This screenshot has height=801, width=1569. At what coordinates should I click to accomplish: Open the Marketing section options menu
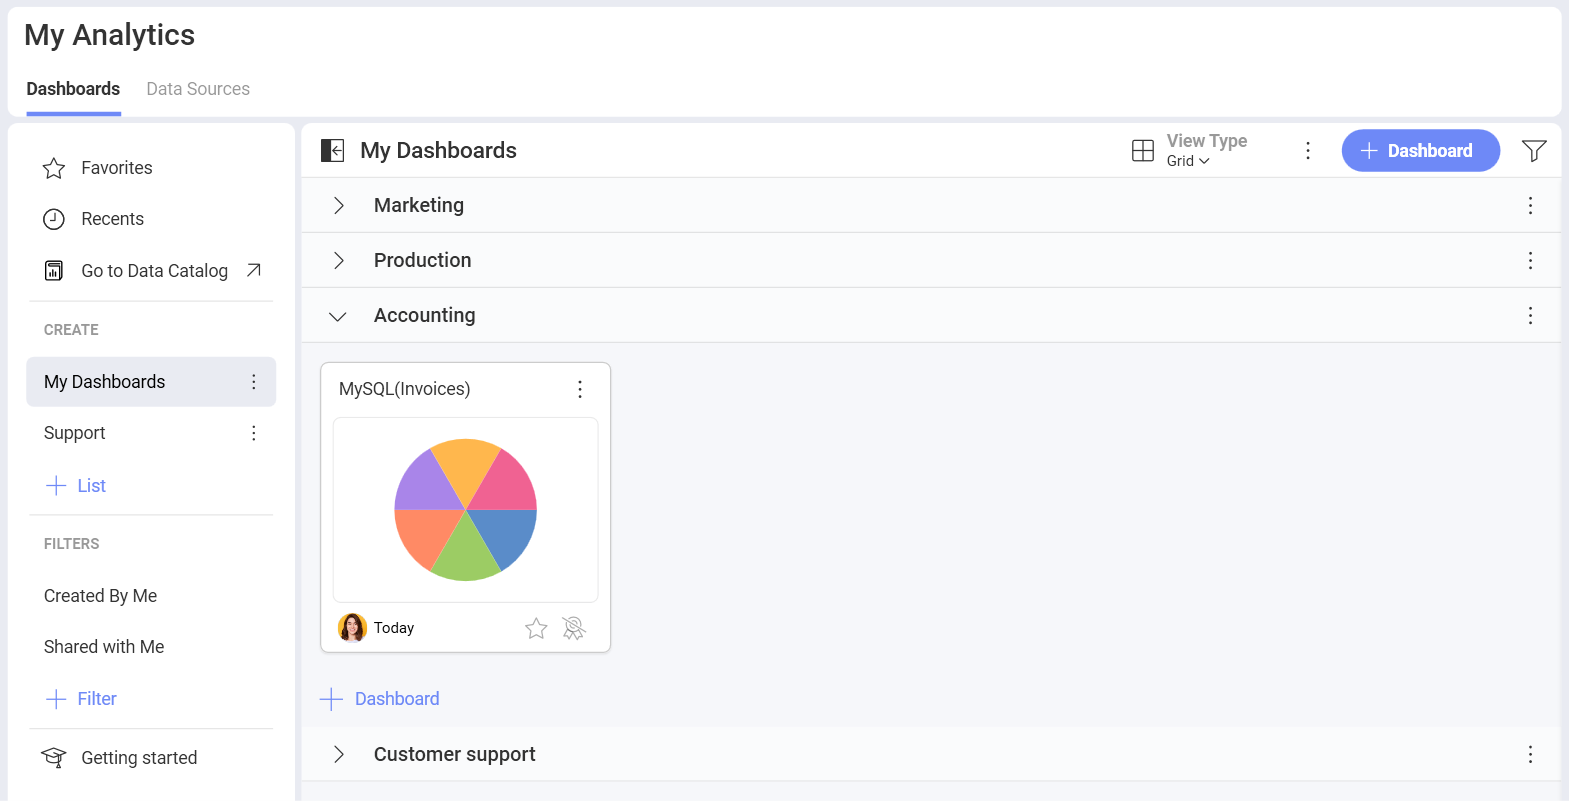(x=1530, y=205)
